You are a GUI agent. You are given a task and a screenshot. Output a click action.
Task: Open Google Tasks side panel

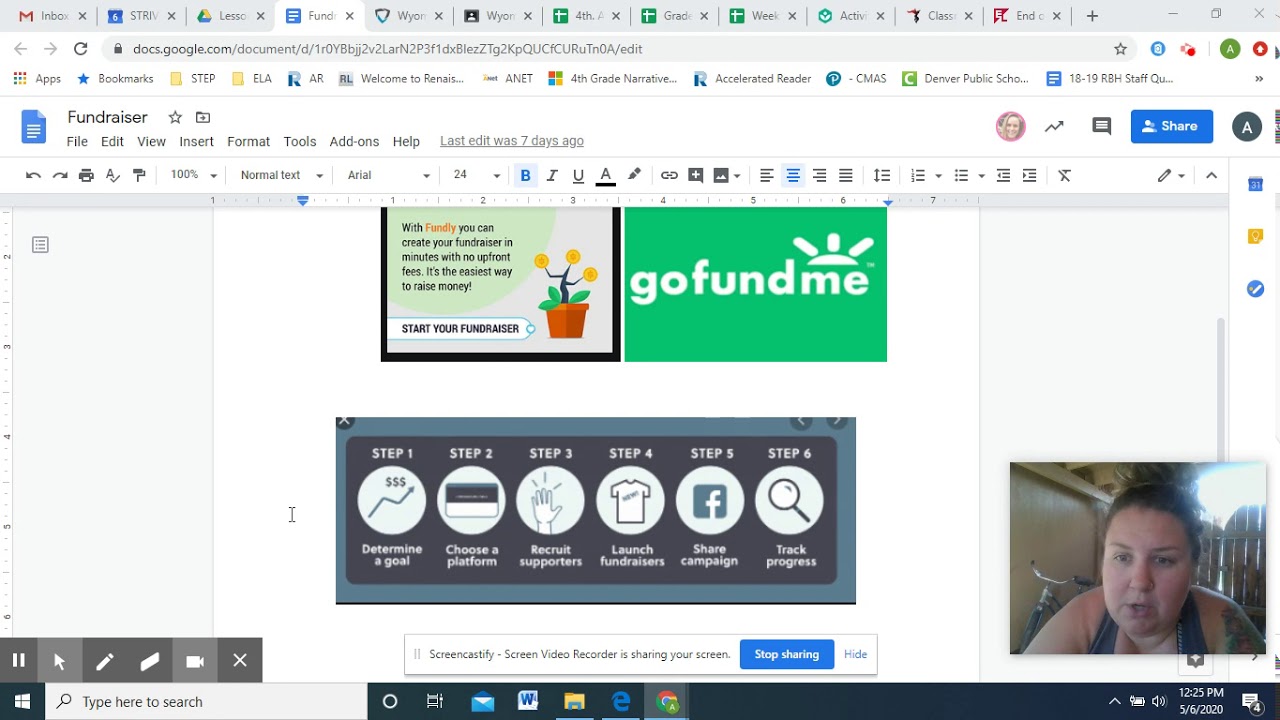click(x=1255, y=289)
